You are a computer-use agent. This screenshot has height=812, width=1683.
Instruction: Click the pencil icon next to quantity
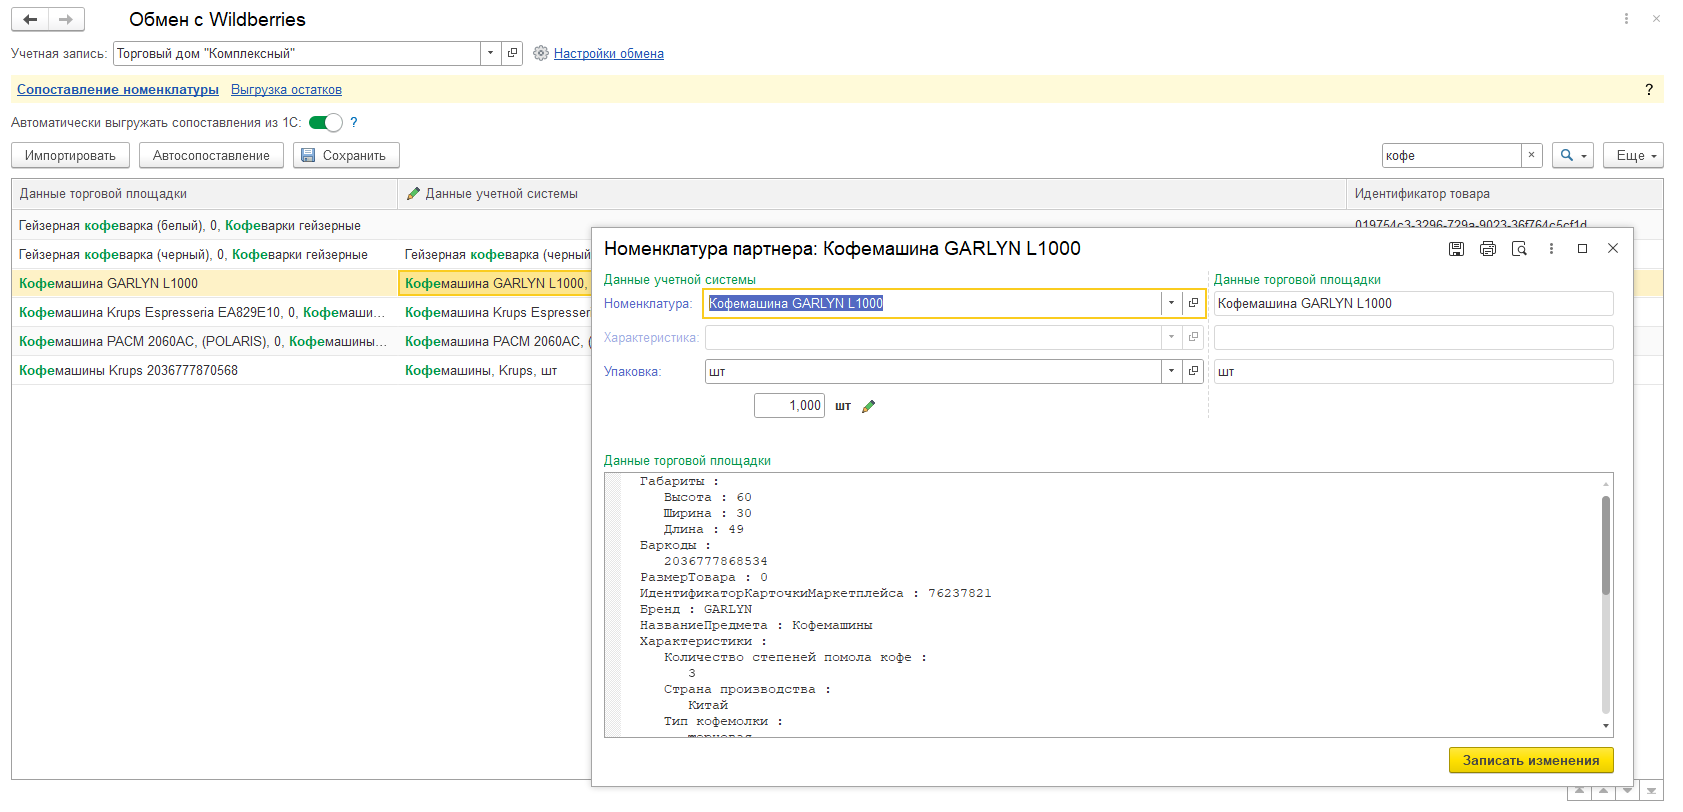tap(868, 406)
